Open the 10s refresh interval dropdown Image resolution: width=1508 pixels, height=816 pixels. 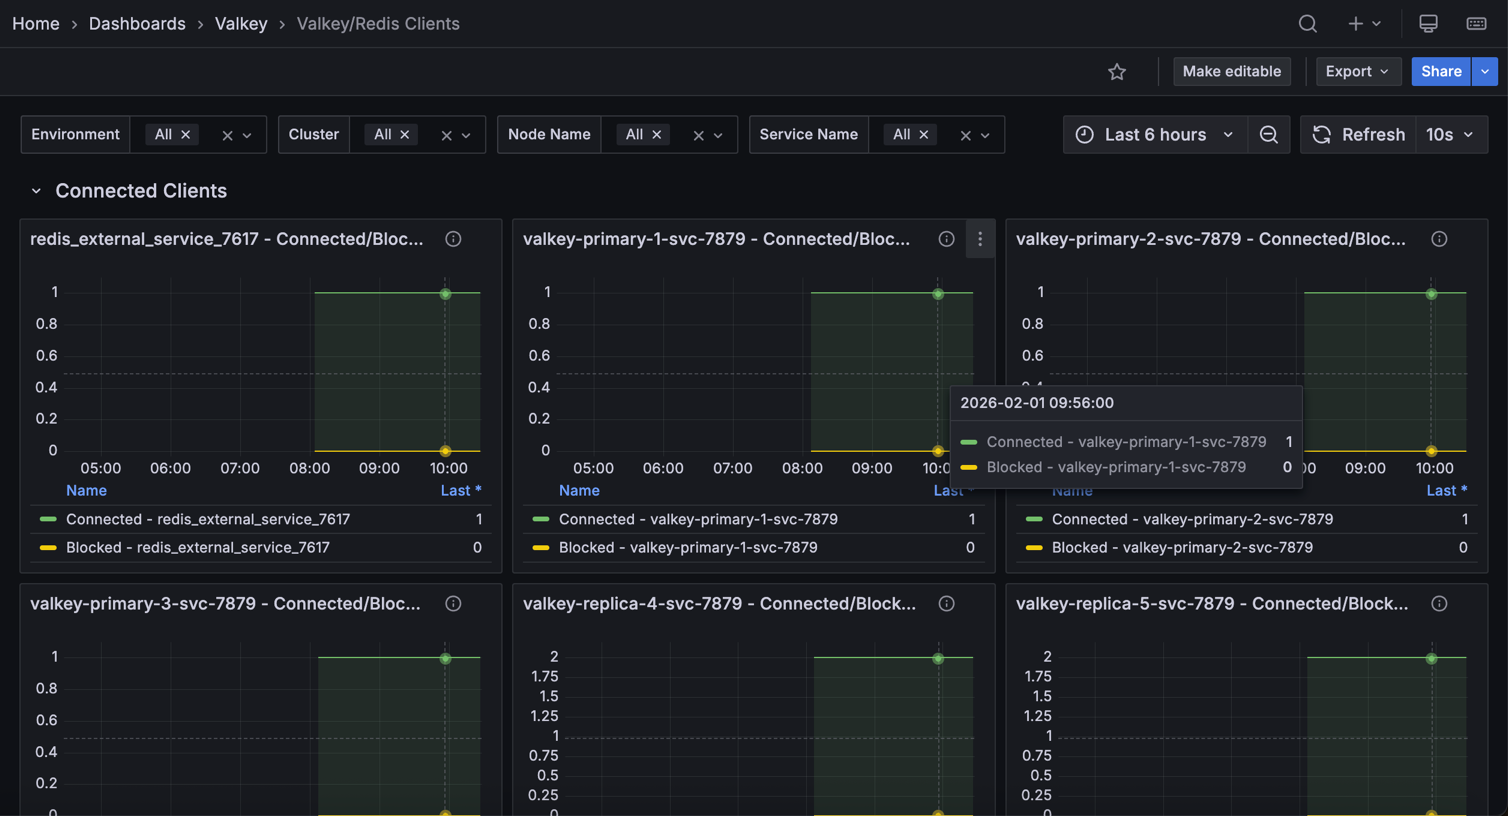coord(1450,134)
